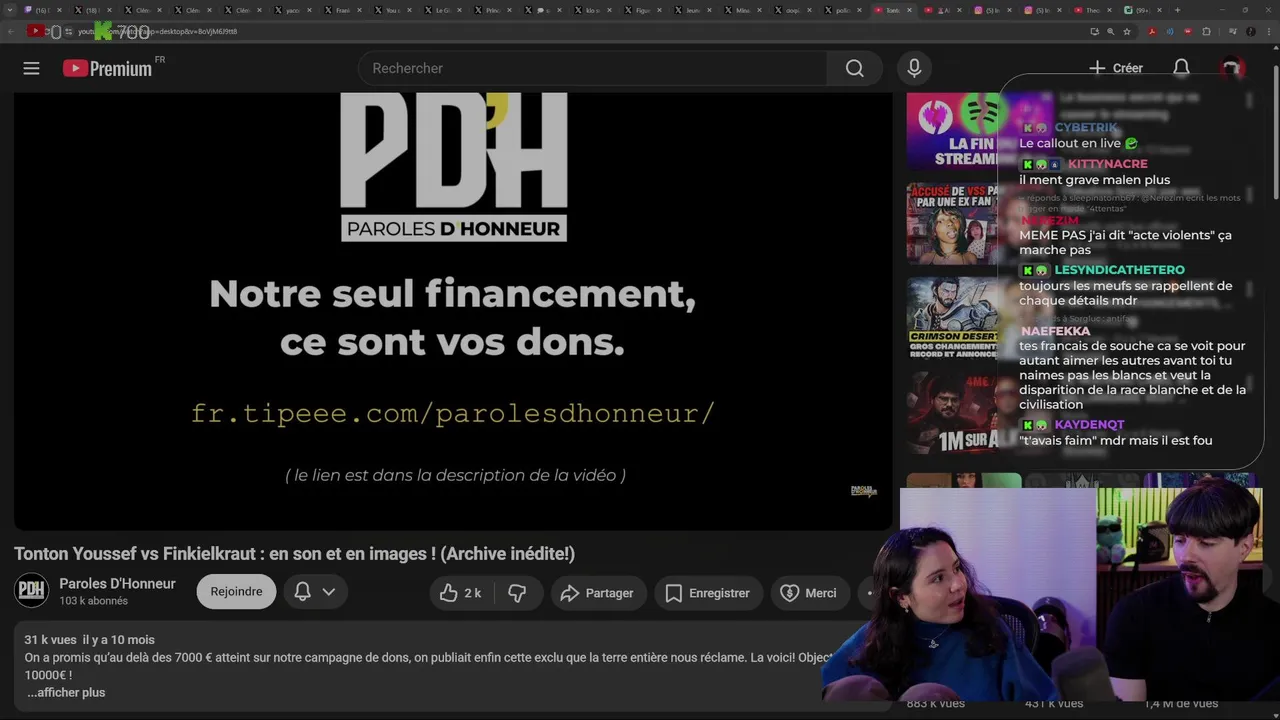
Task: Click the search magnifier button
Action: (854, 68)
